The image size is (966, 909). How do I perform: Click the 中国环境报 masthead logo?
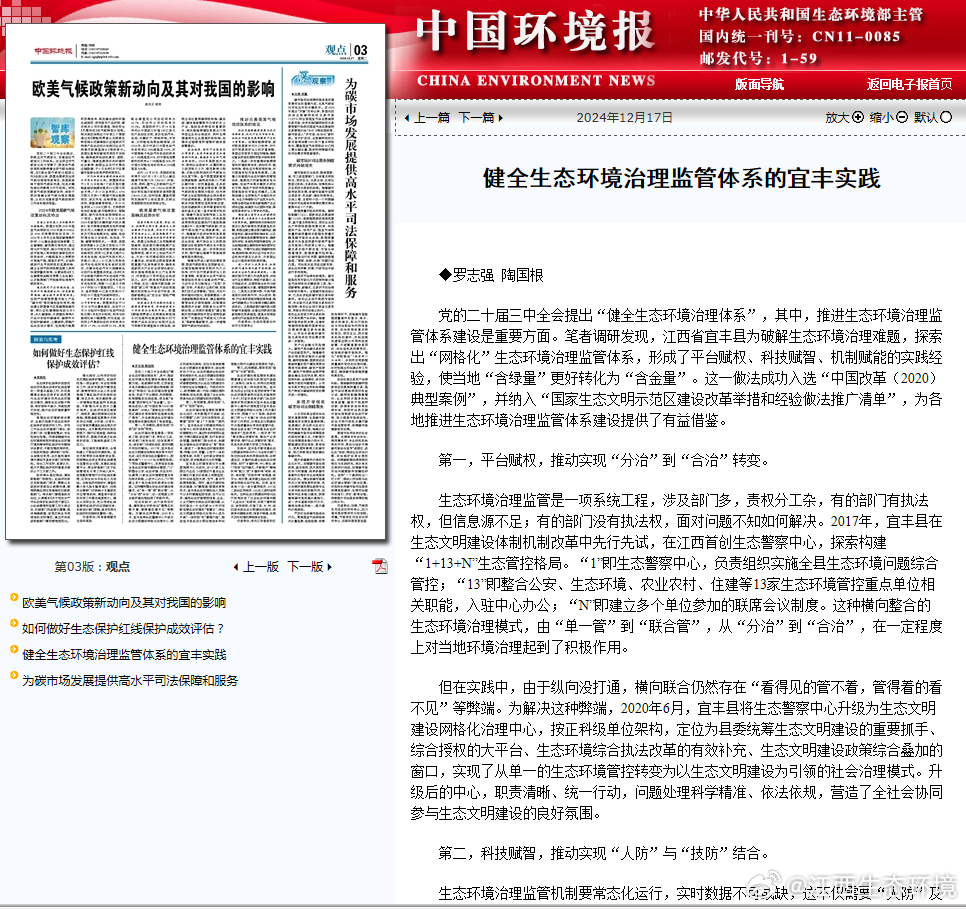click(534, 31)
